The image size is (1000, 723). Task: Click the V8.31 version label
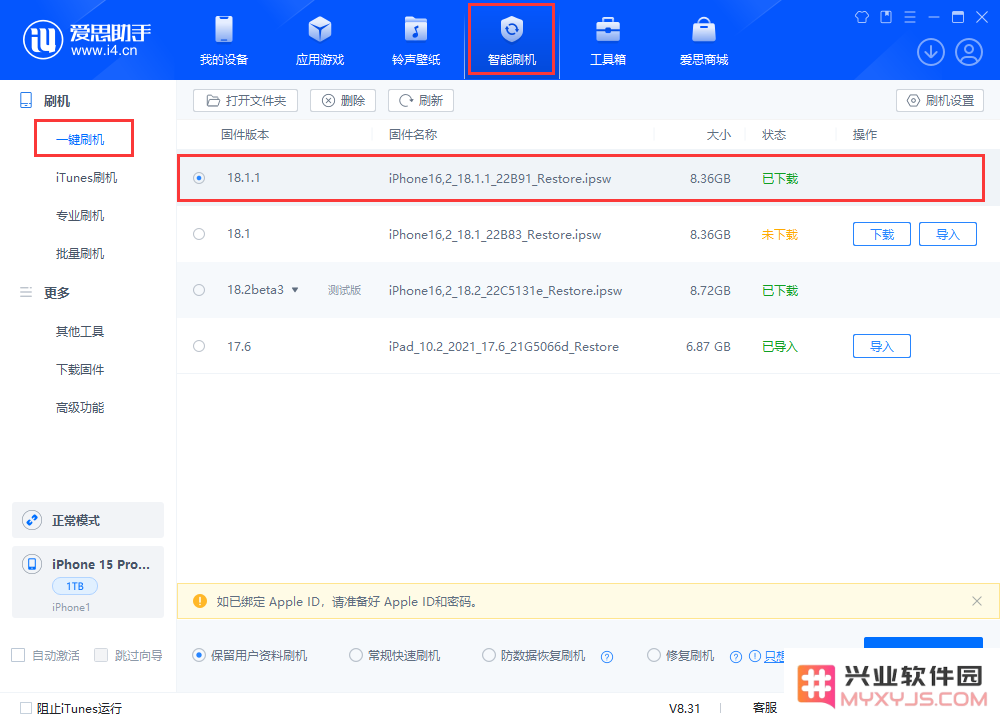click(684, 708)
